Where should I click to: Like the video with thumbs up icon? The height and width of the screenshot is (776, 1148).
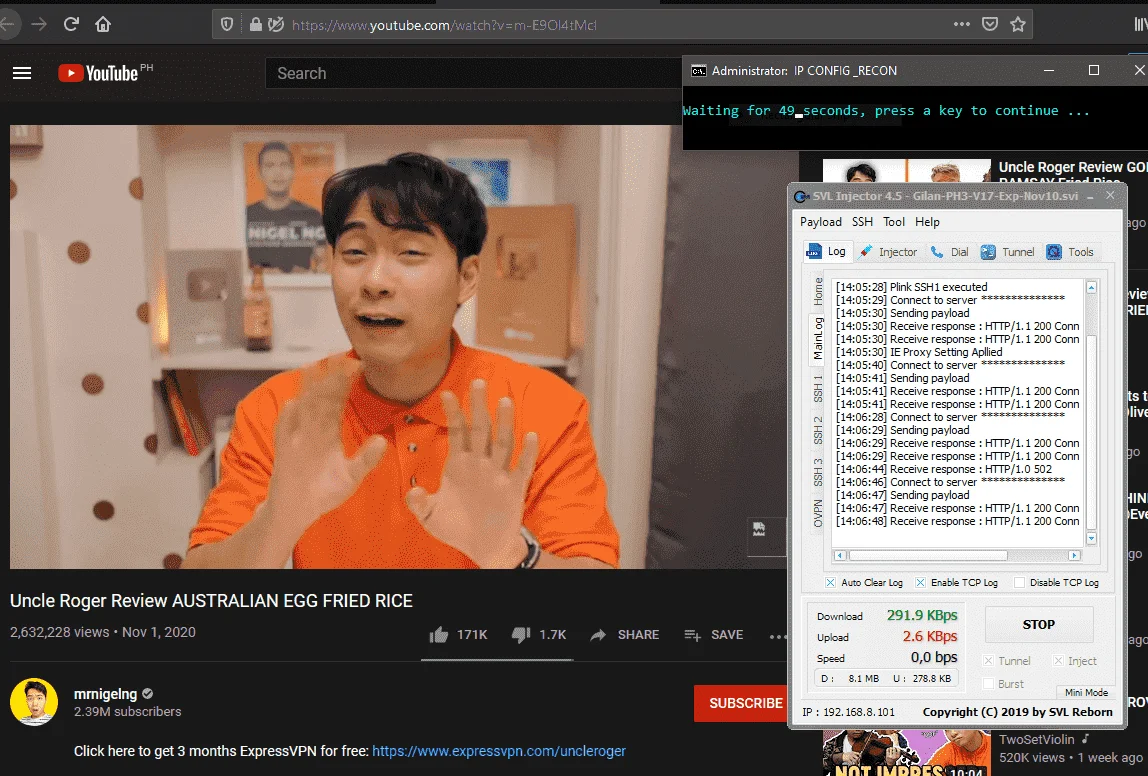pyautogui.click(x=439, y=635)
